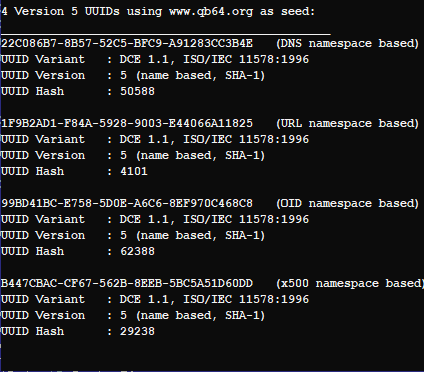Click the hash value 62388

point(137,251)
